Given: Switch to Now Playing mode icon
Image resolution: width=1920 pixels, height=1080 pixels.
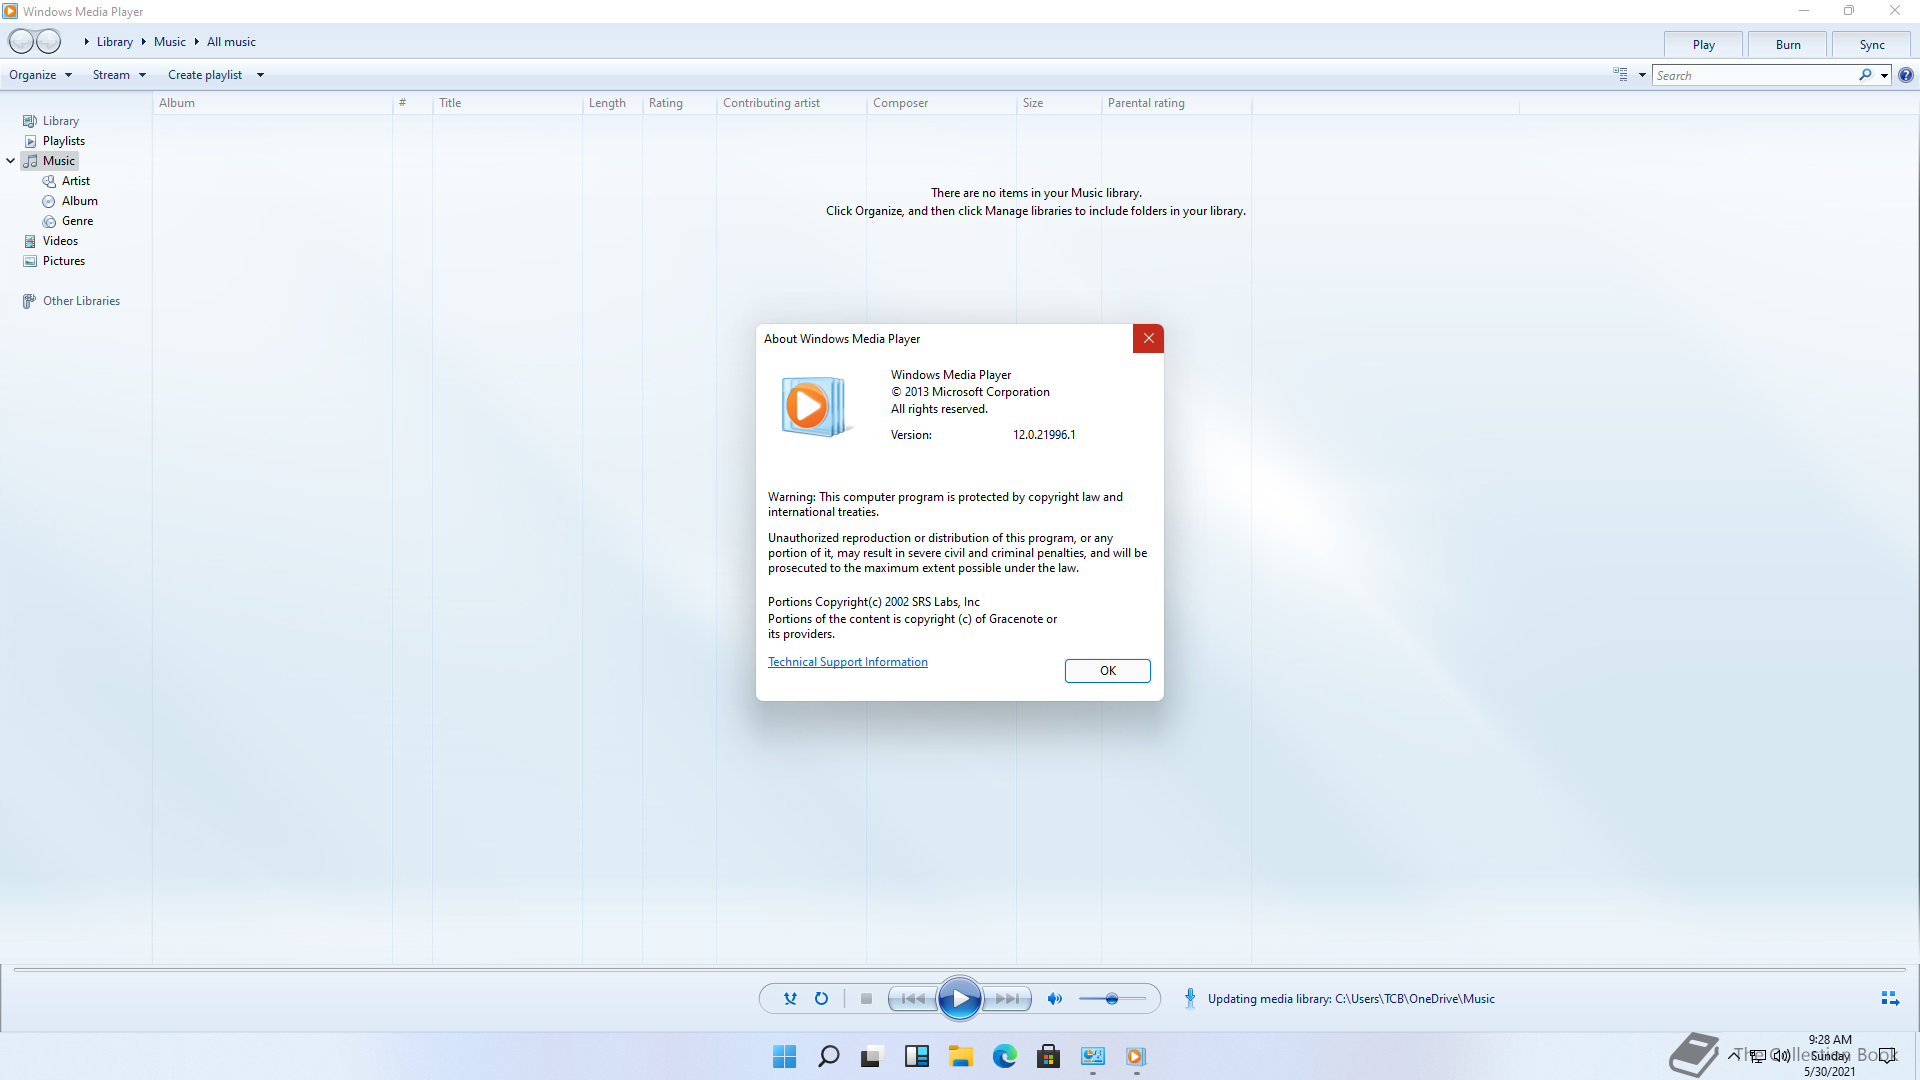Looking at the screenshot, I should (1890, 998).
